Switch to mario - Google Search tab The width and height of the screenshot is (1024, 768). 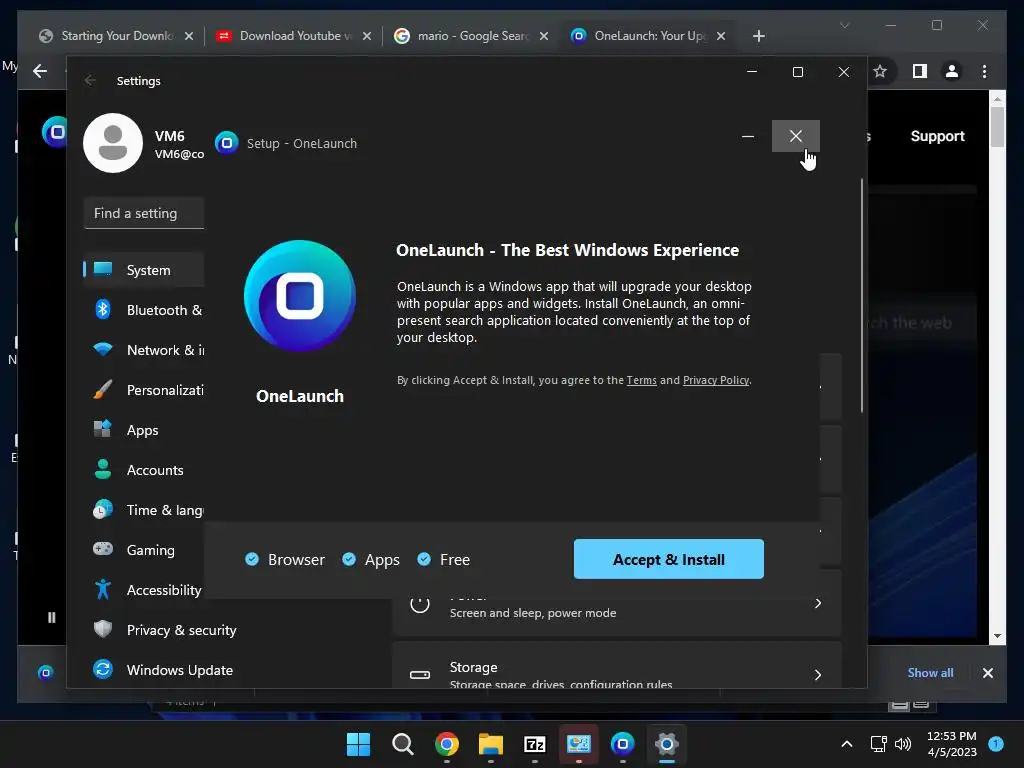pos(472,36)
